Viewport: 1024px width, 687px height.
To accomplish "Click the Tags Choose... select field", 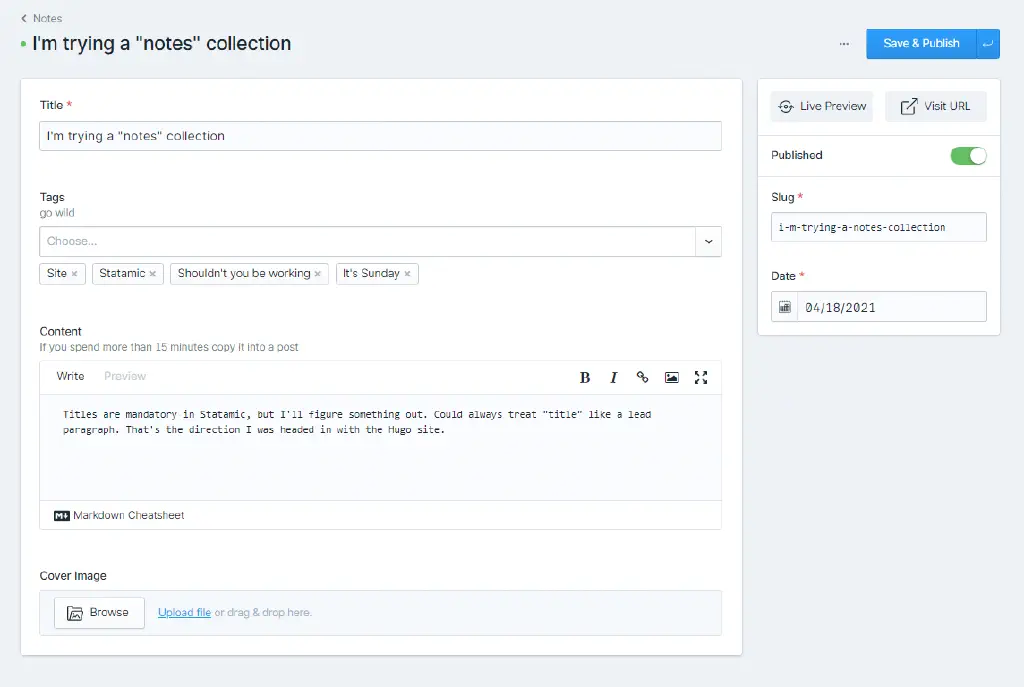I will point(368,242).
